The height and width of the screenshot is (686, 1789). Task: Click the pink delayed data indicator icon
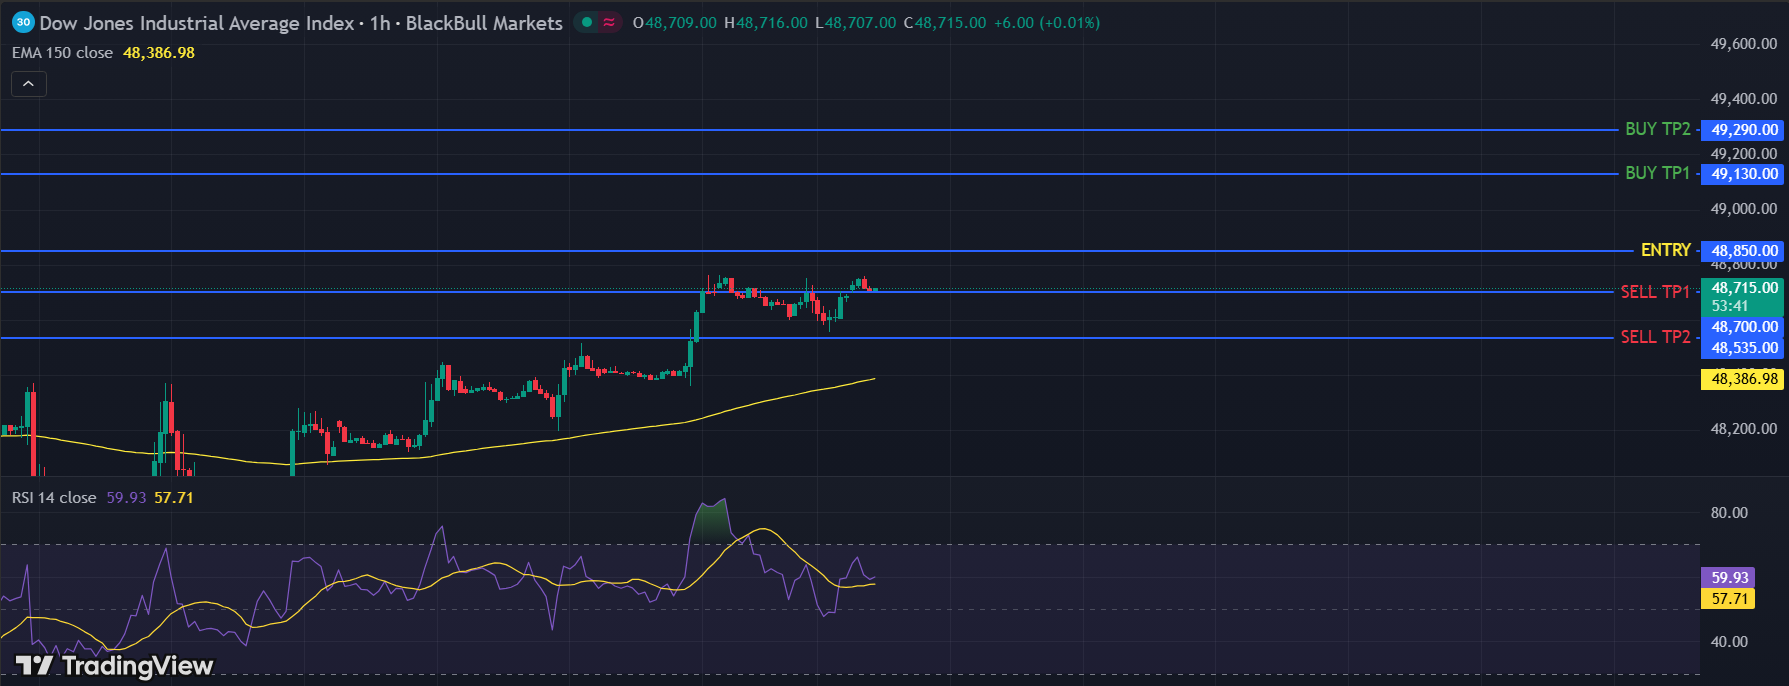click(609, 22)
